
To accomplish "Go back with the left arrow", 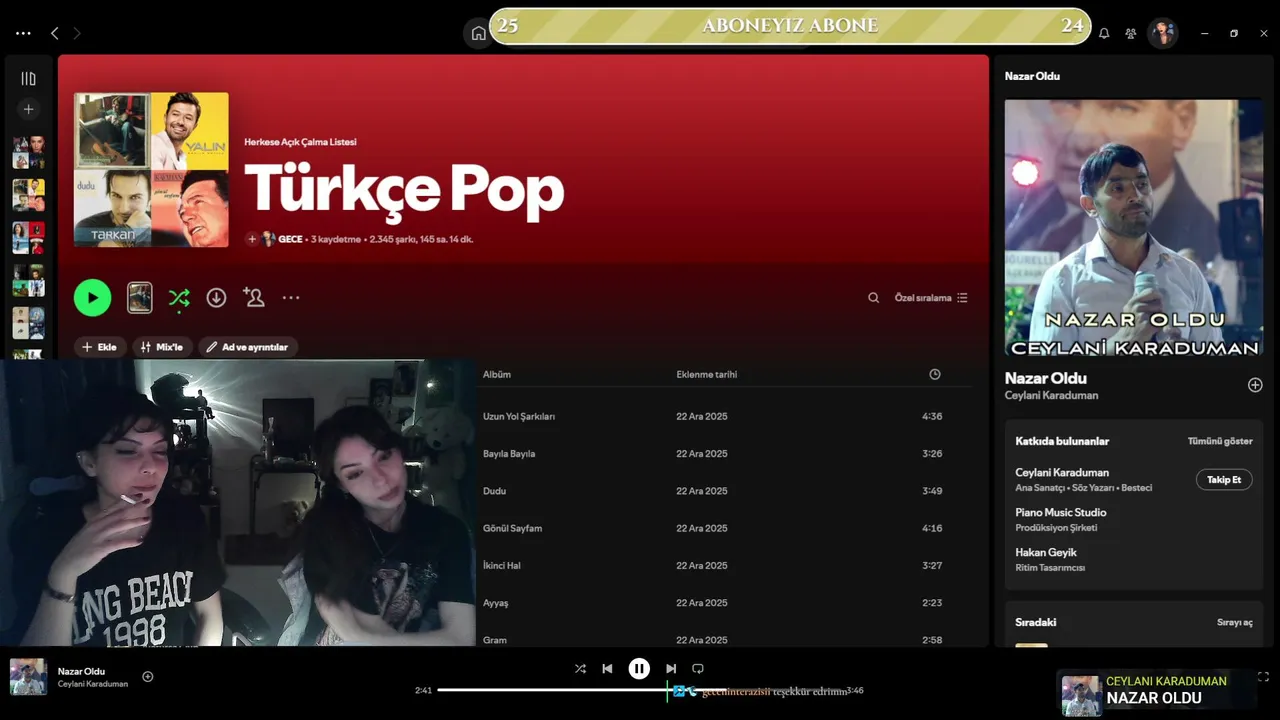I will (54, 33).
